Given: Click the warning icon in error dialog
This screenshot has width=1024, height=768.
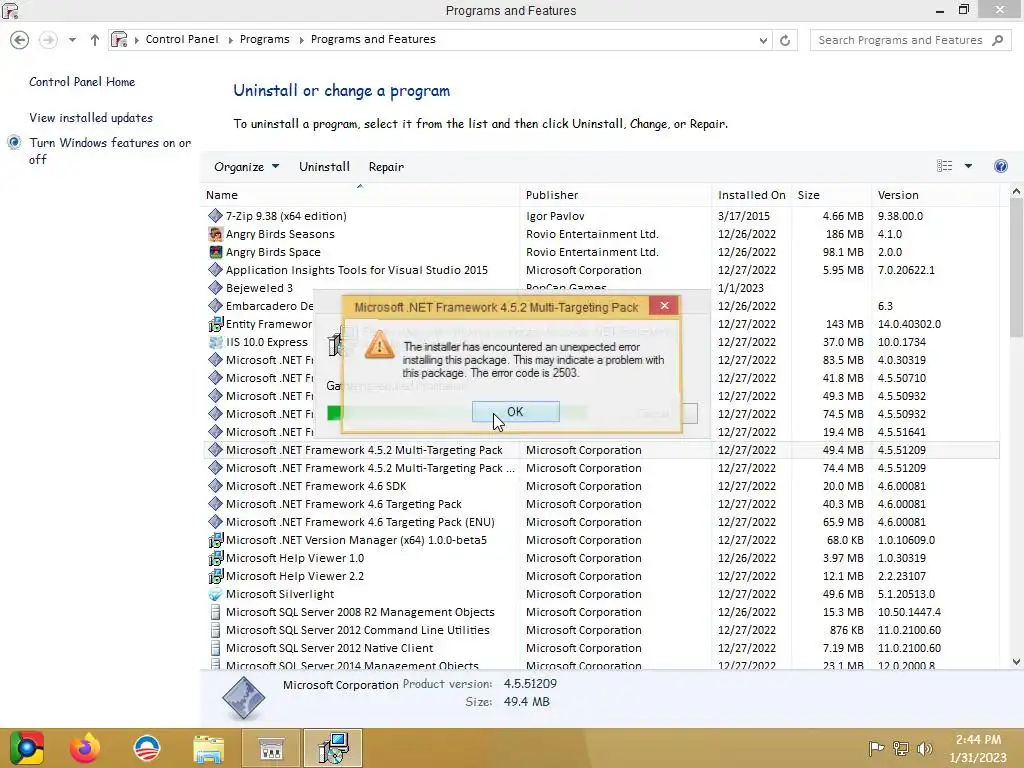Looking at the screenshot, I should point(379,344).
